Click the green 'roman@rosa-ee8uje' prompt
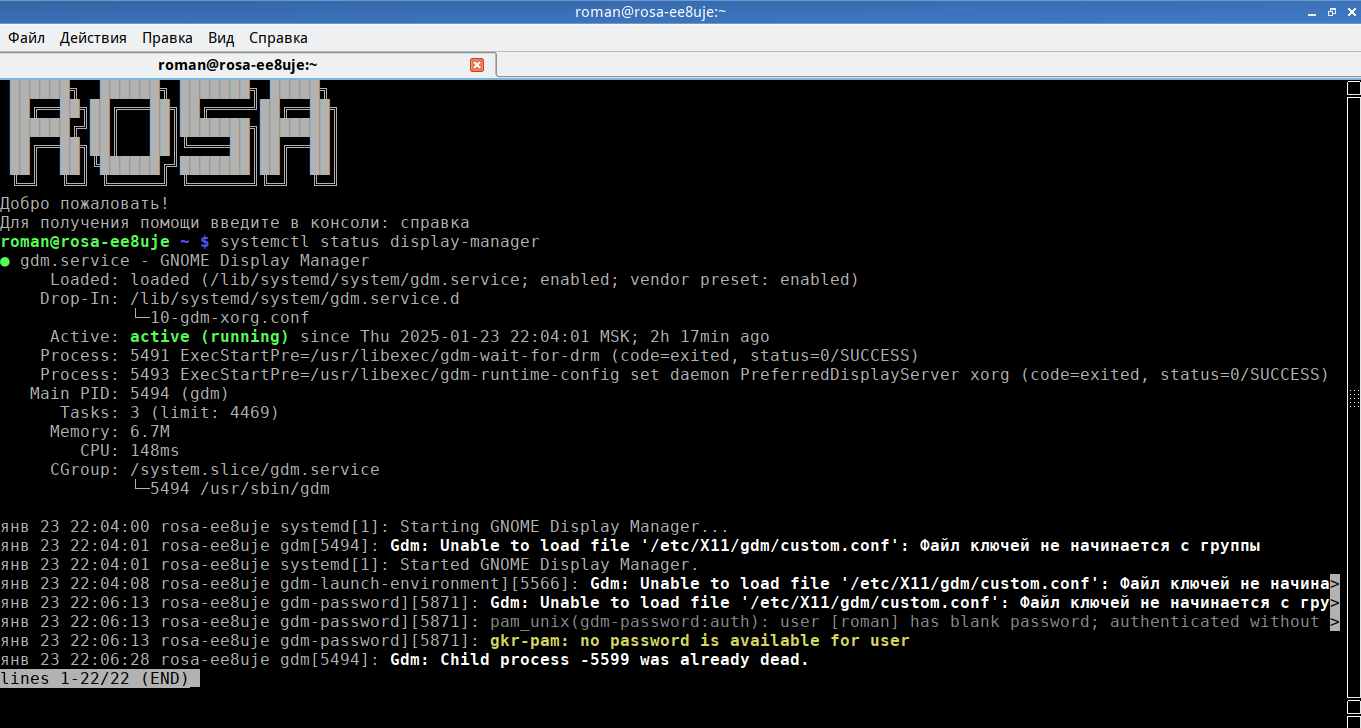The height and width of the screenshot is (728, 1361). 85,242
